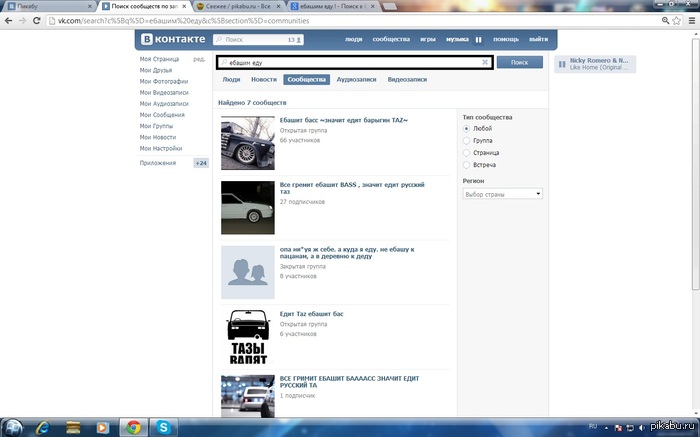Image resolution: width=700 pixels, height=437 pixels.
Task: Open the ТАЗЫ ВАЛЯТ community thumbnail
Action: (x=248, y=337)
